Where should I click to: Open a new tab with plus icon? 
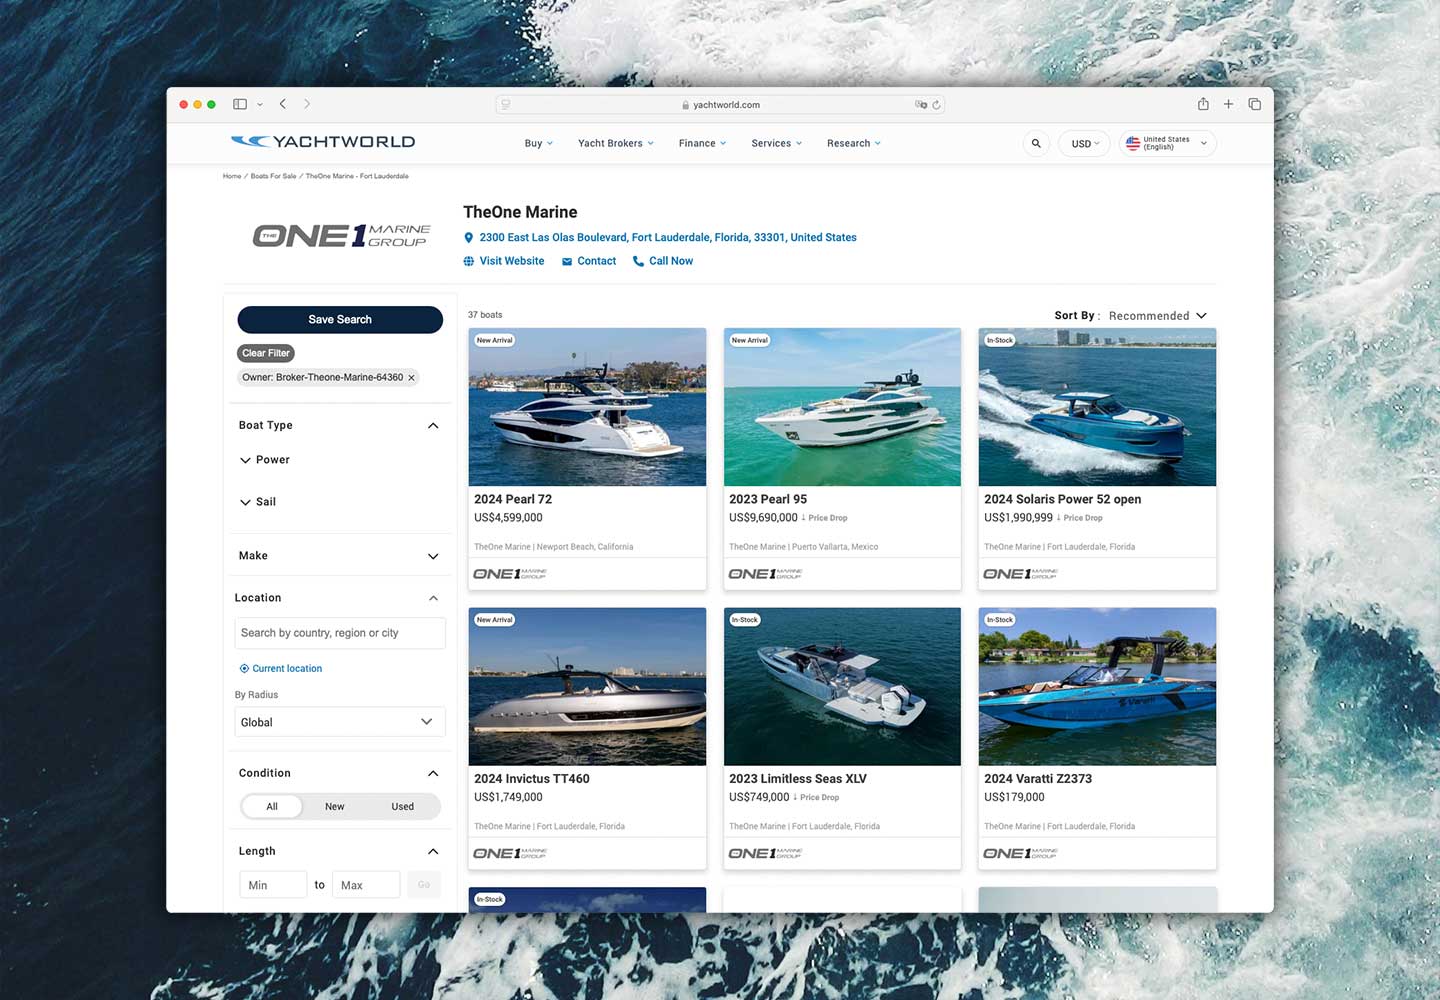pyautogui.click(x=1228, y=104)
